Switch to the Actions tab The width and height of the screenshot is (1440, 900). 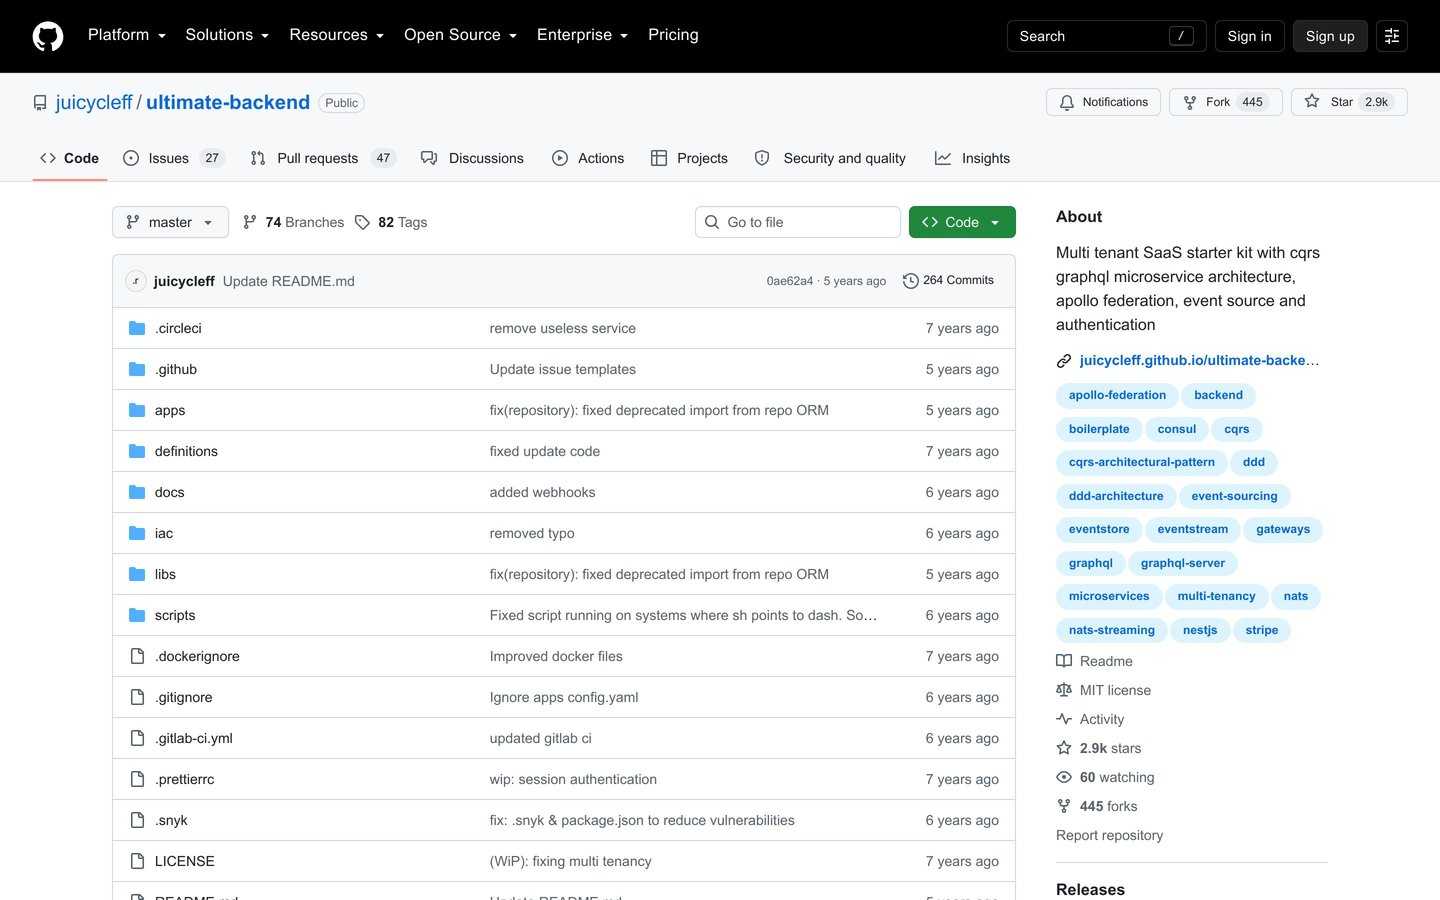[x=588, y=158]
